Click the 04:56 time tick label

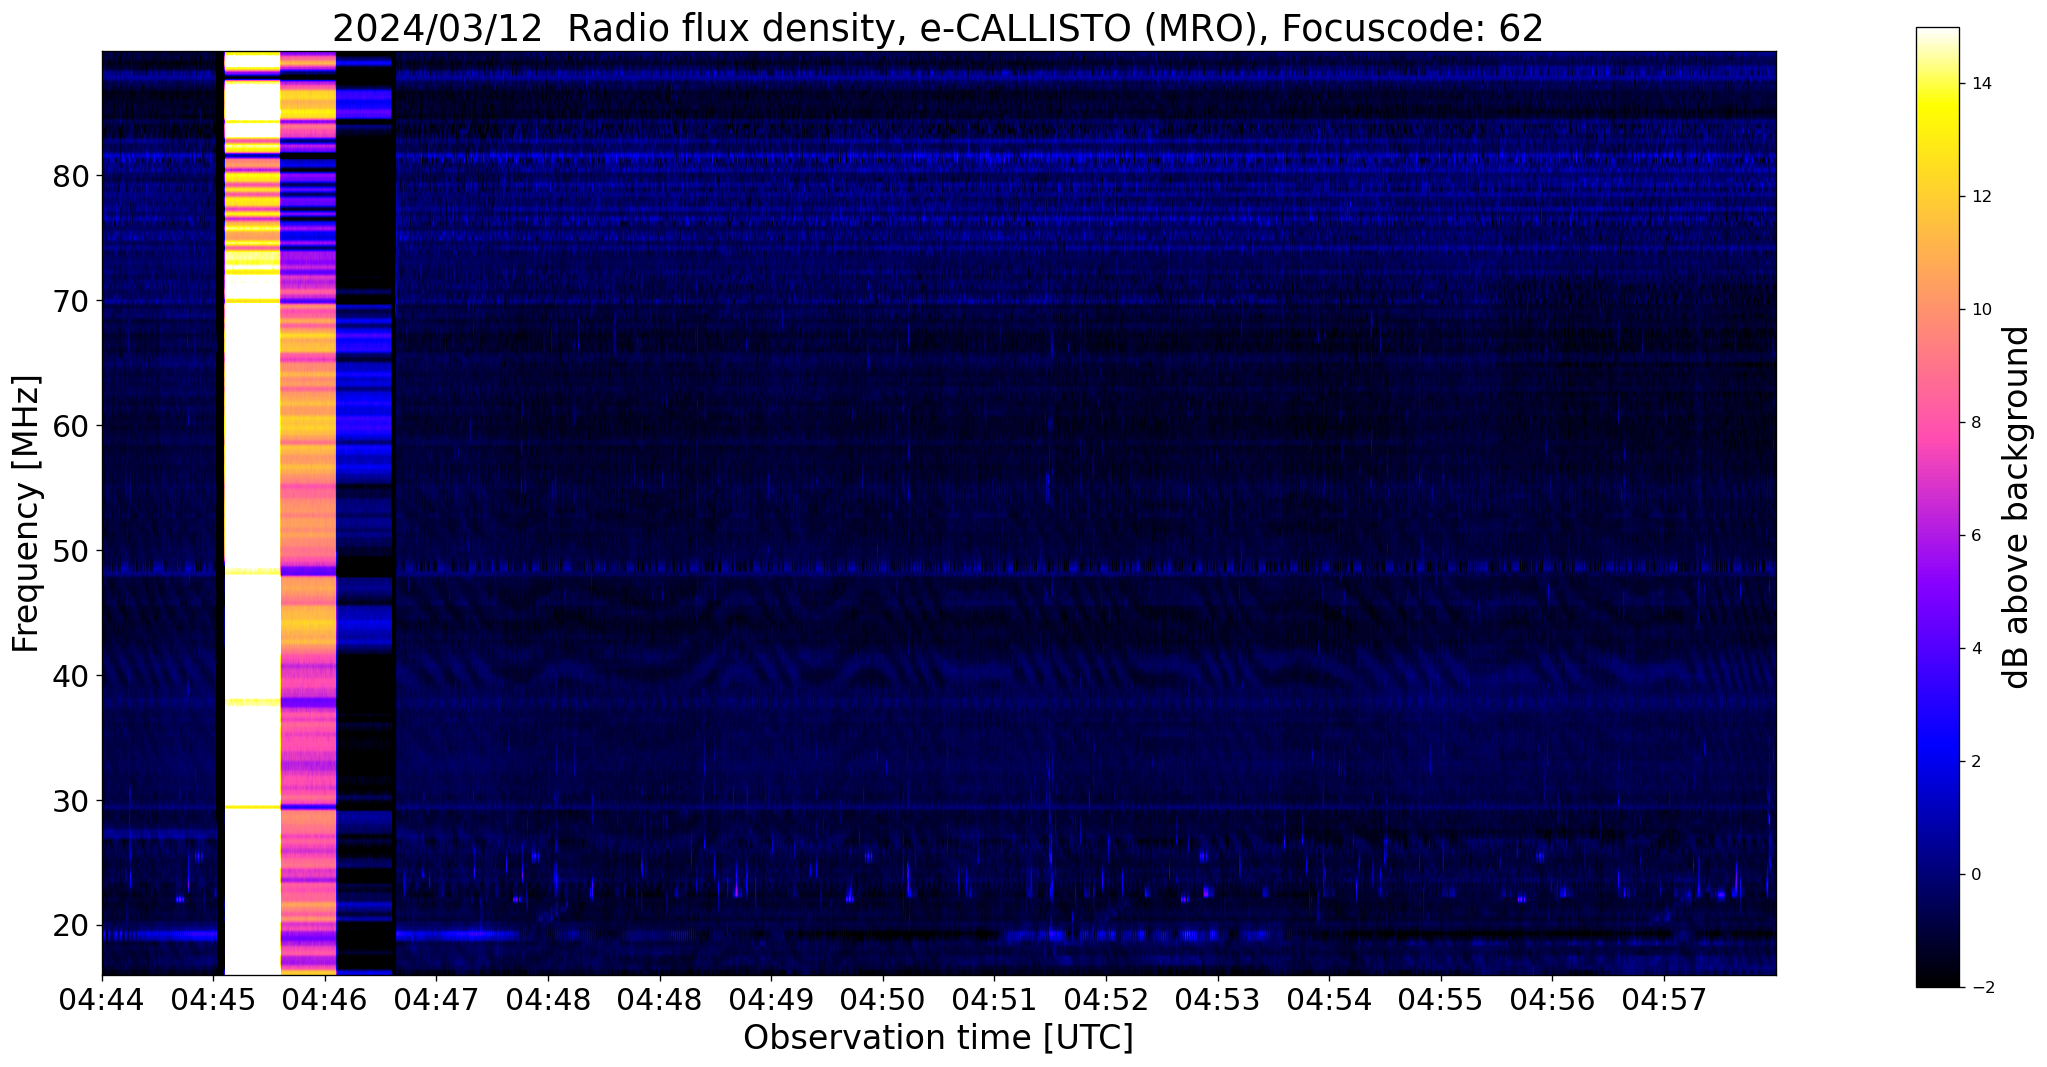coord(1552,999)
